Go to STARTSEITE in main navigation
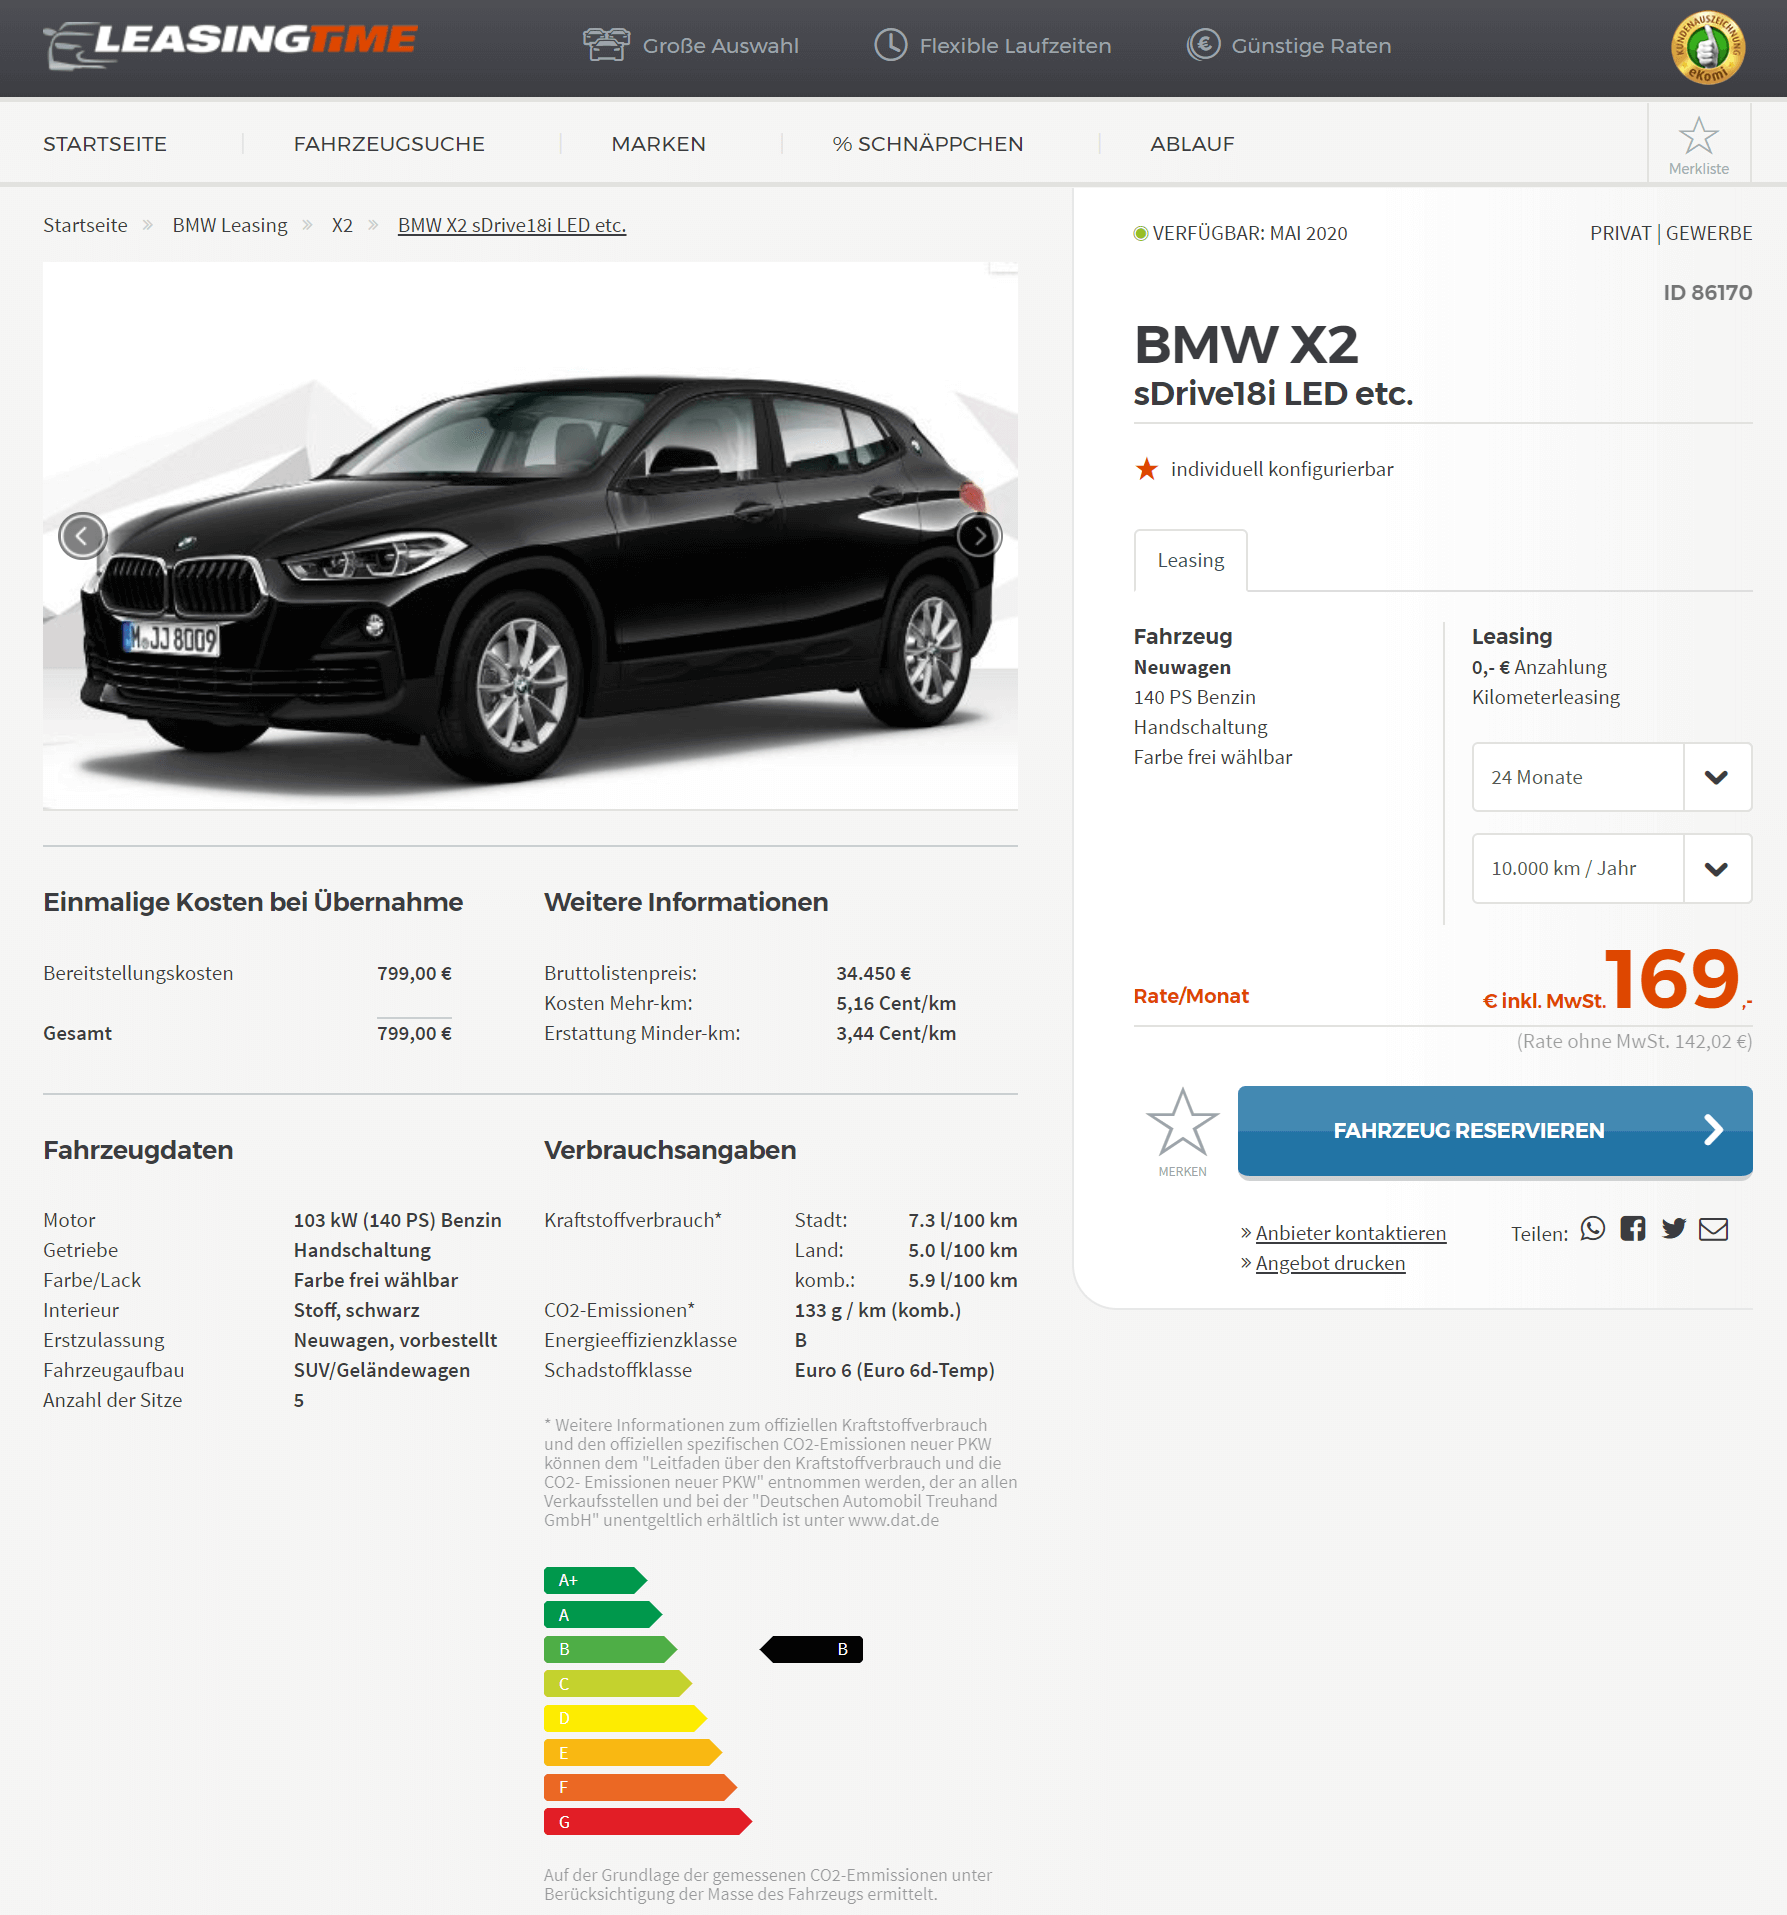Screen dimensions: 1787x1915 coord(105,144)
